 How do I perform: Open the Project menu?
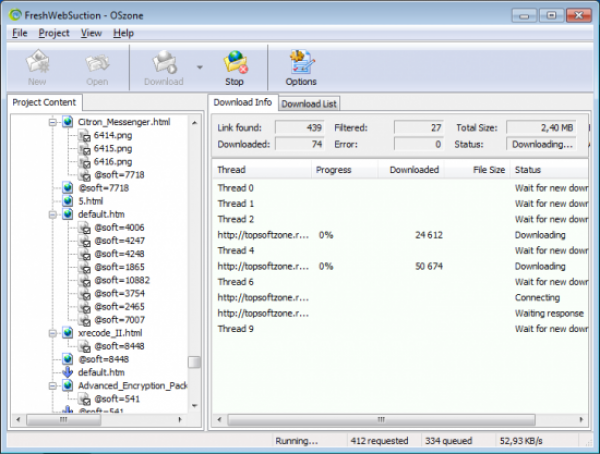point(54,33)
